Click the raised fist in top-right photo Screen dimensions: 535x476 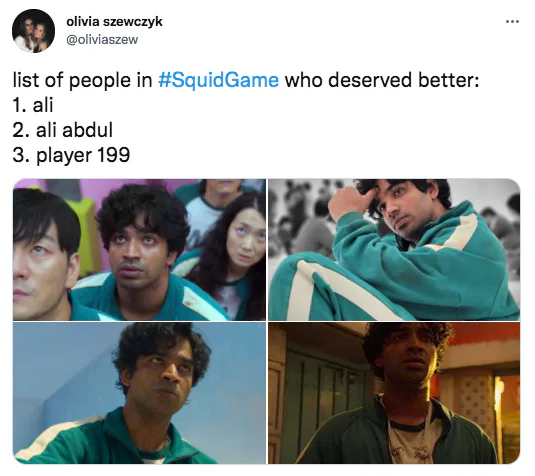(350, 201)
